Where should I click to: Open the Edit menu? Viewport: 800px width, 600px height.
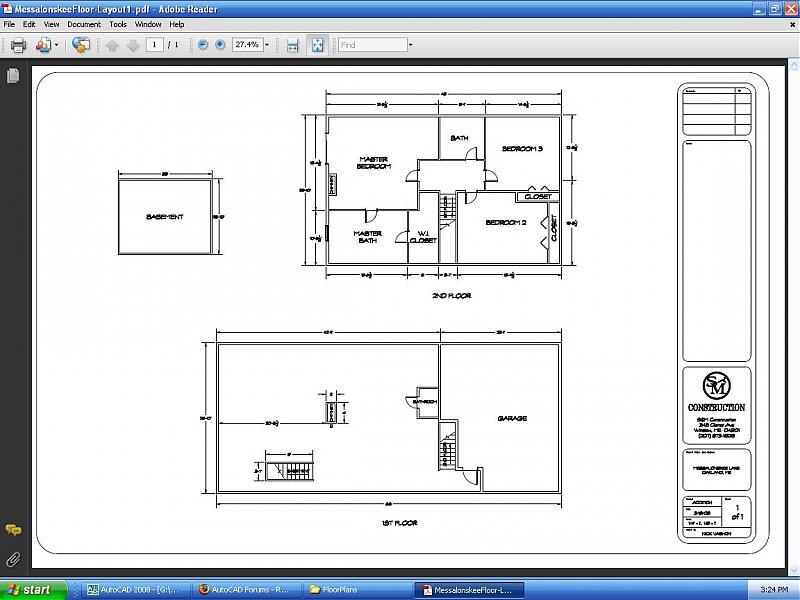(x=29, y=24)
